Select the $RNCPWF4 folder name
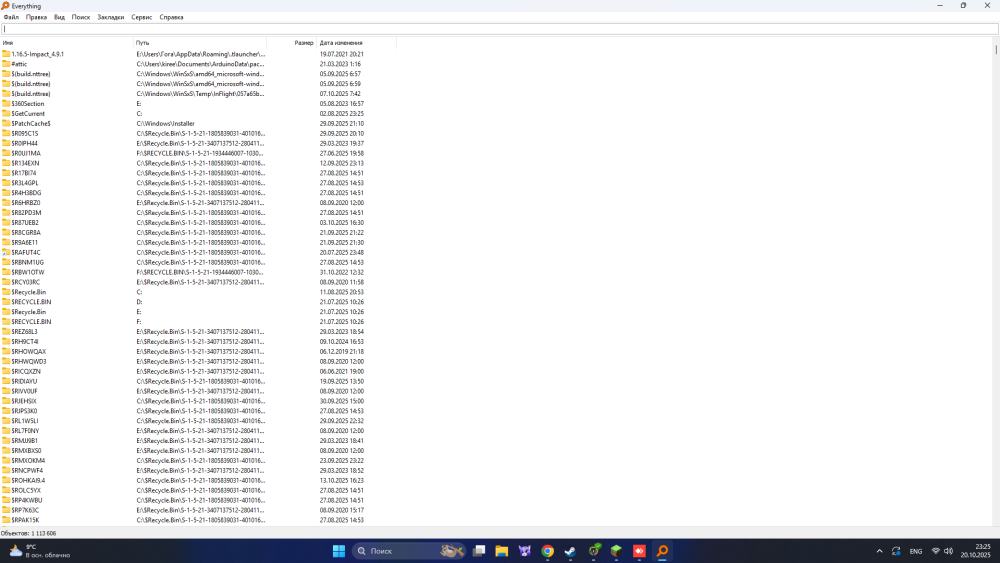The image size is (1000, 563). (27, 471)
